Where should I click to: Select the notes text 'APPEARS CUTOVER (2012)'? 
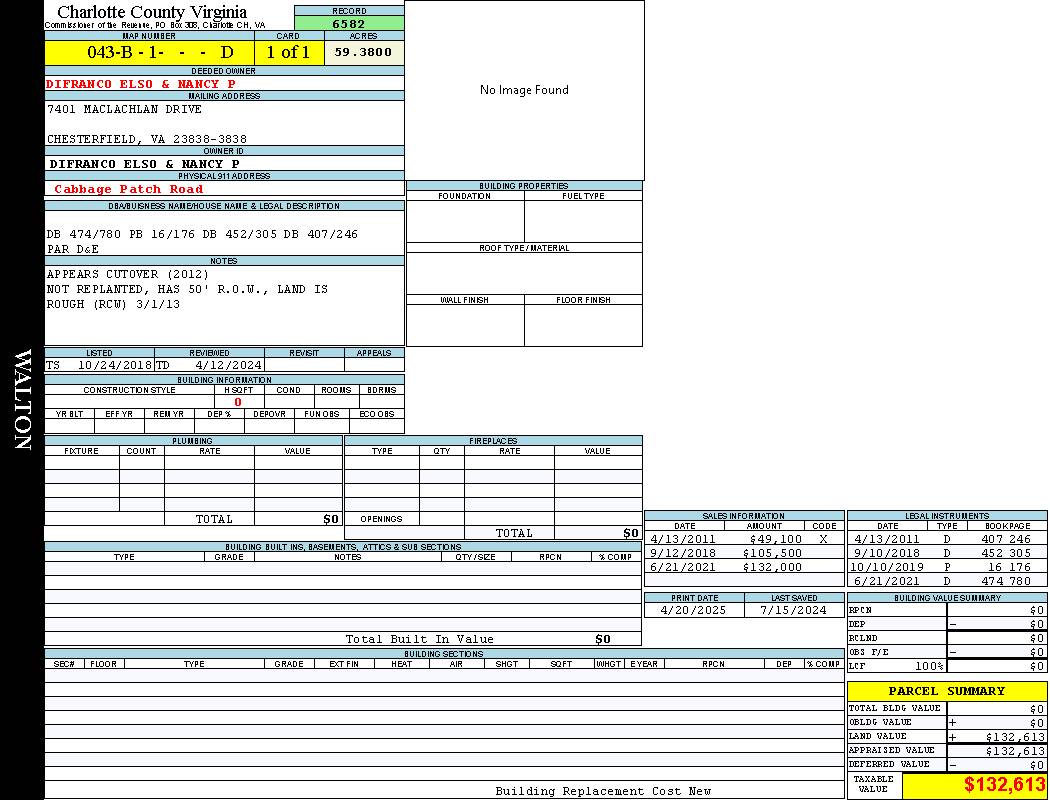point(128,274)
